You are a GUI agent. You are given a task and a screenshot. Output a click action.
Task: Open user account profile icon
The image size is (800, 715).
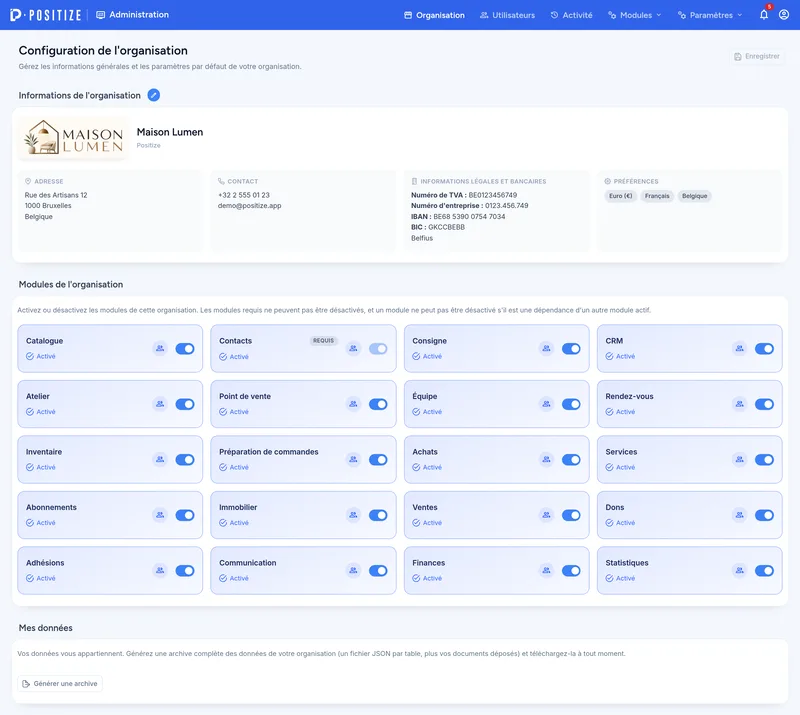[x=784, y=15]
